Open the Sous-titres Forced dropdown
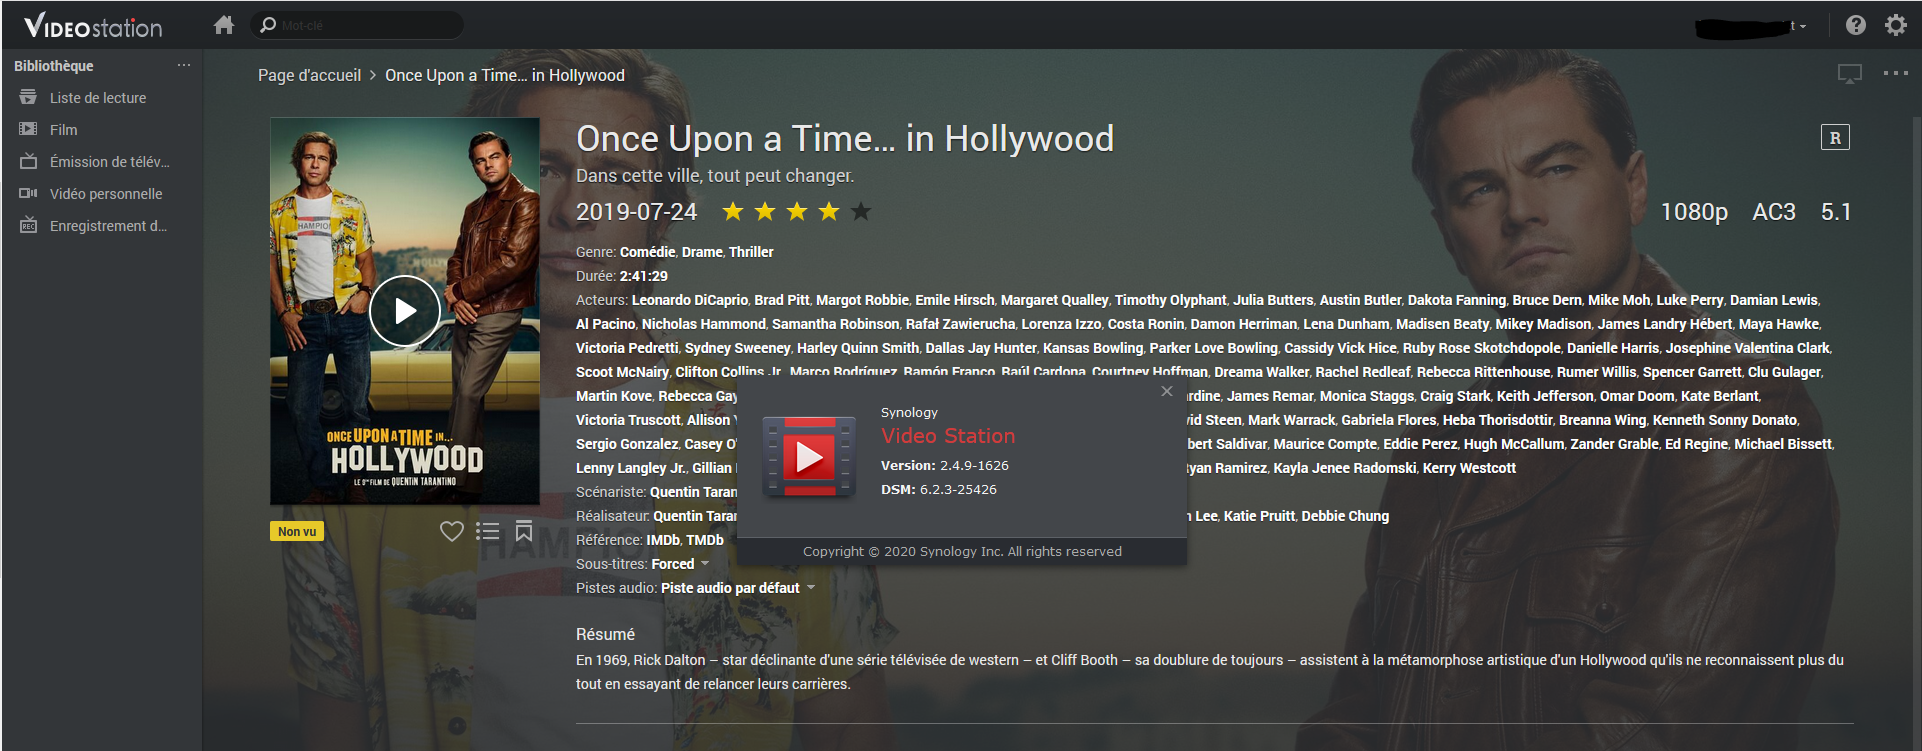1922x751 pixels. tap(680, 564)
